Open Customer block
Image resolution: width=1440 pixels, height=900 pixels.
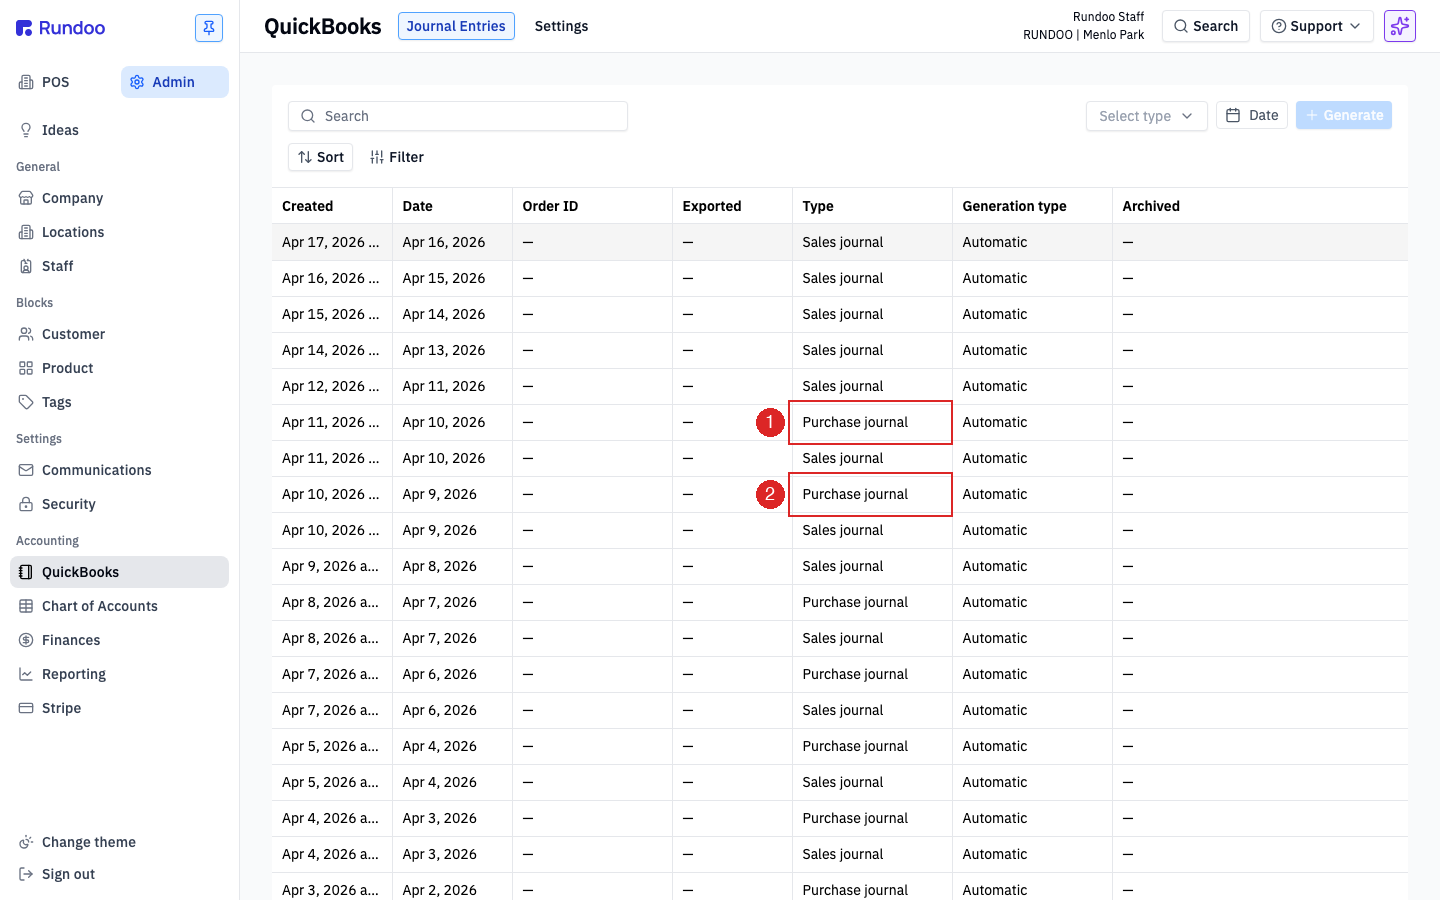point(120,334)
